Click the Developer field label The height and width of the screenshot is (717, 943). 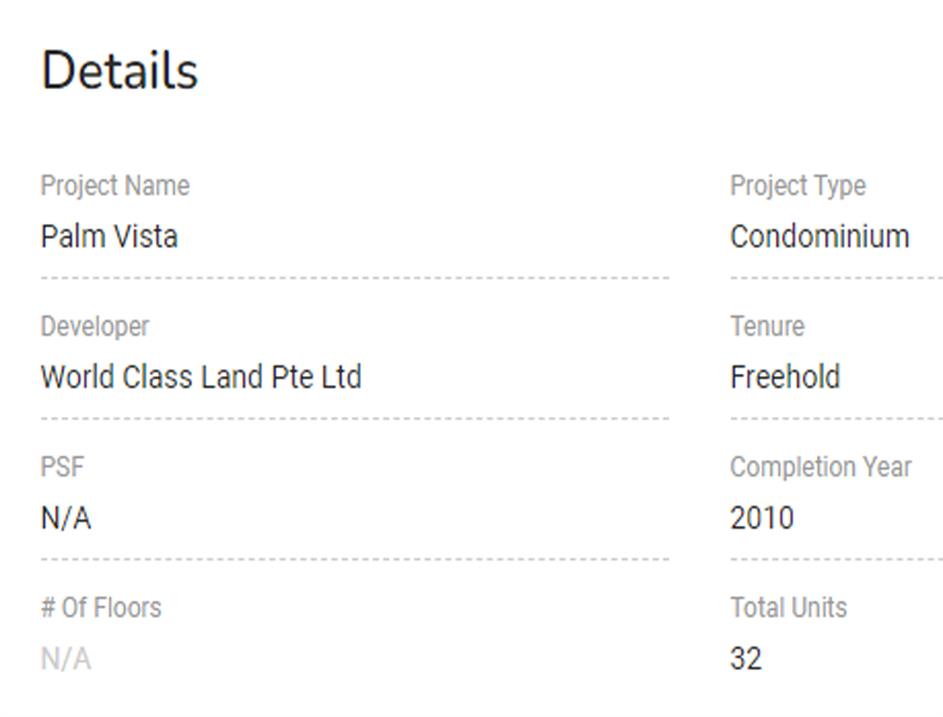pyautogui.click(x=94, y=327)
